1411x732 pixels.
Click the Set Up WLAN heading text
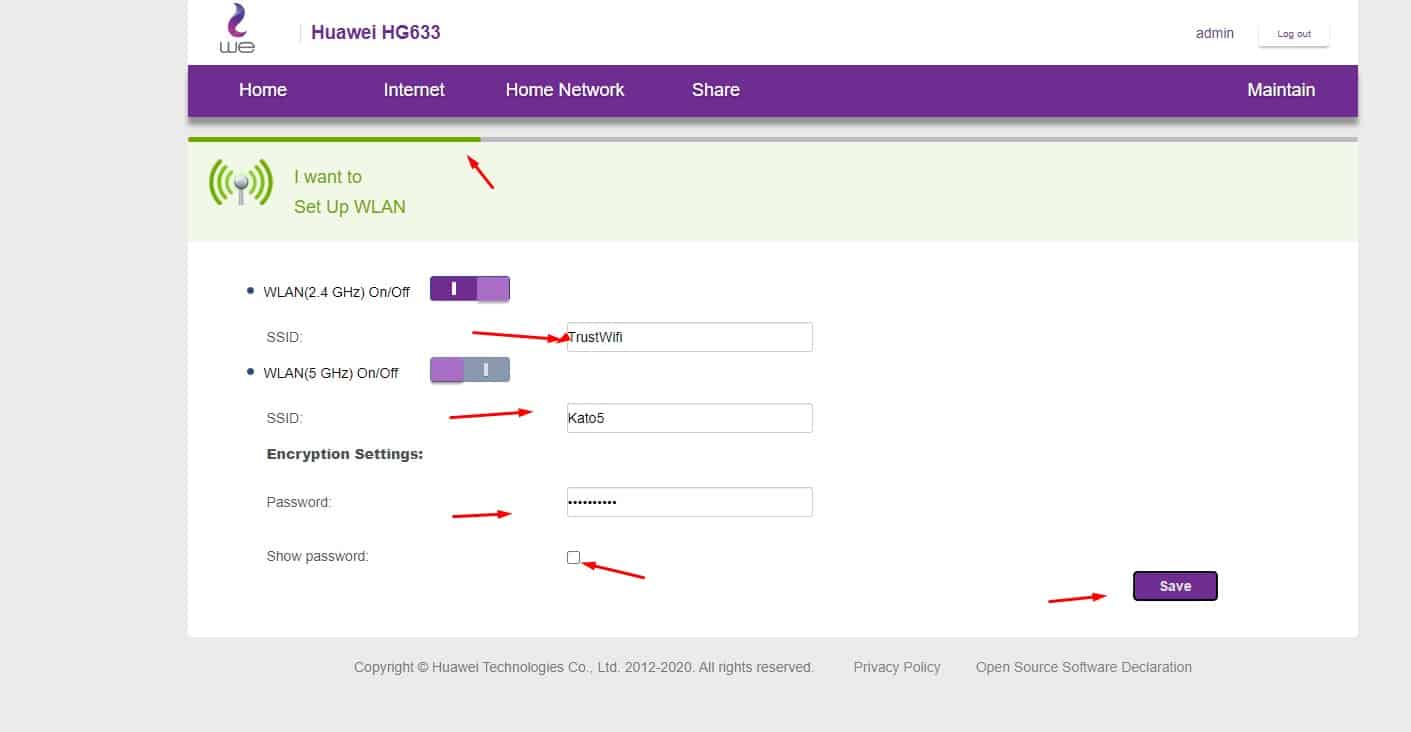(349, 207)
